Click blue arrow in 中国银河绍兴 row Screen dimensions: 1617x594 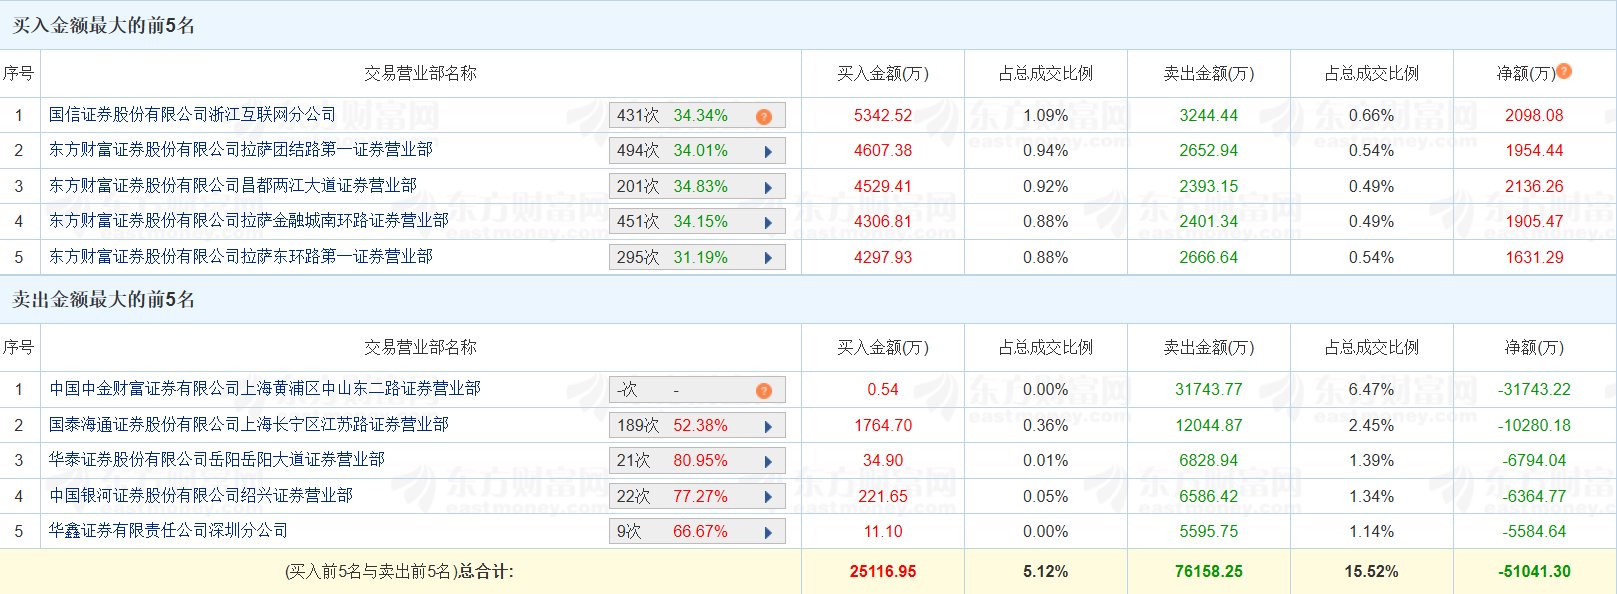[x=768, y=497]
